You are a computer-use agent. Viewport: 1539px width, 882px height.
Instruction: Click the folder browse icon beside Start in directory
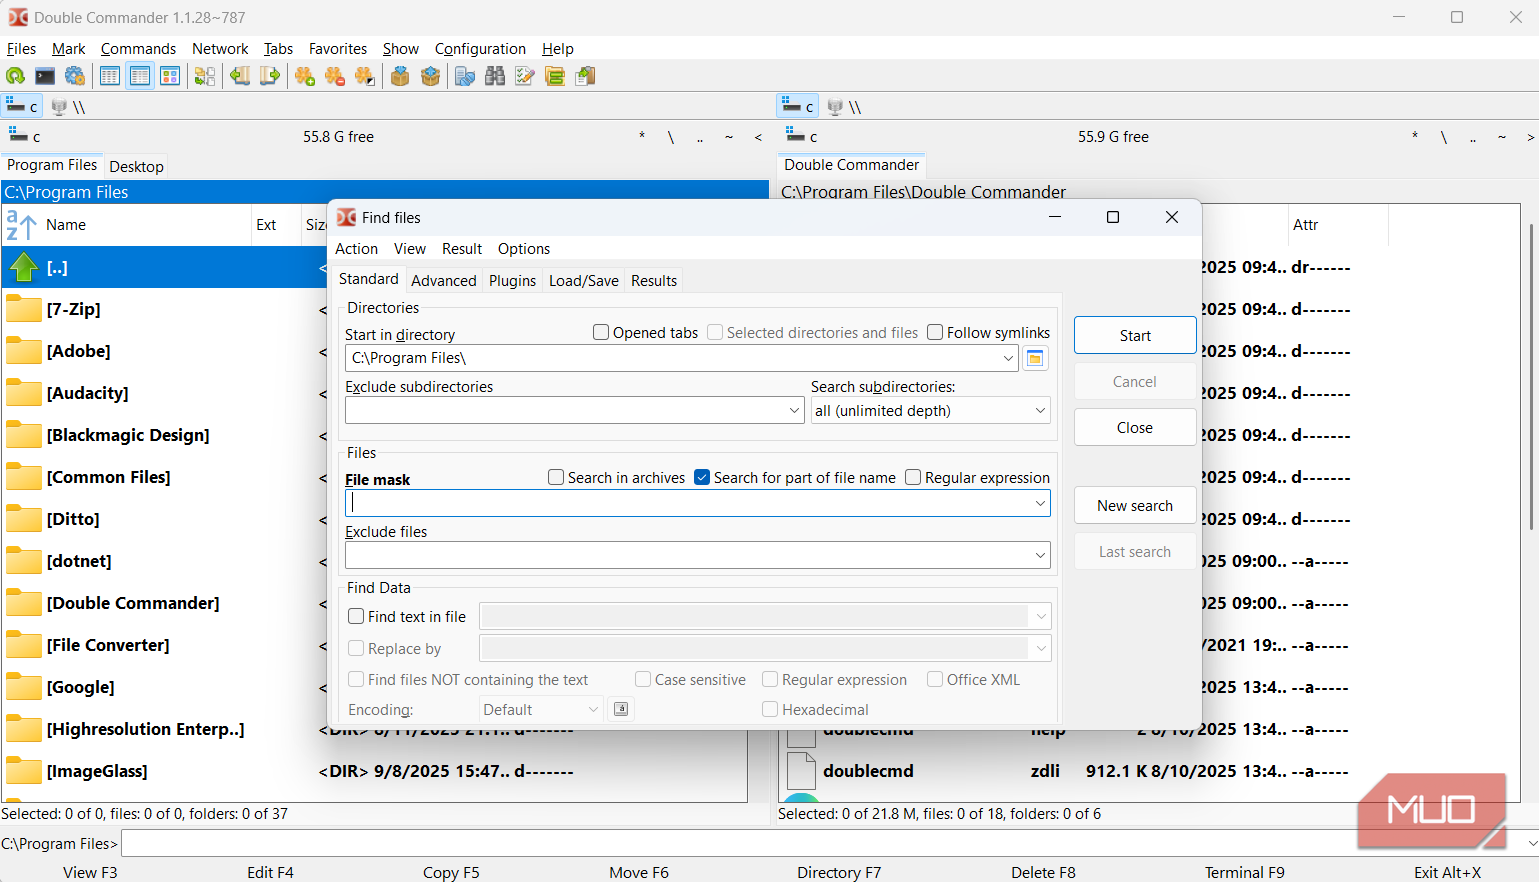pos(1035,358)
